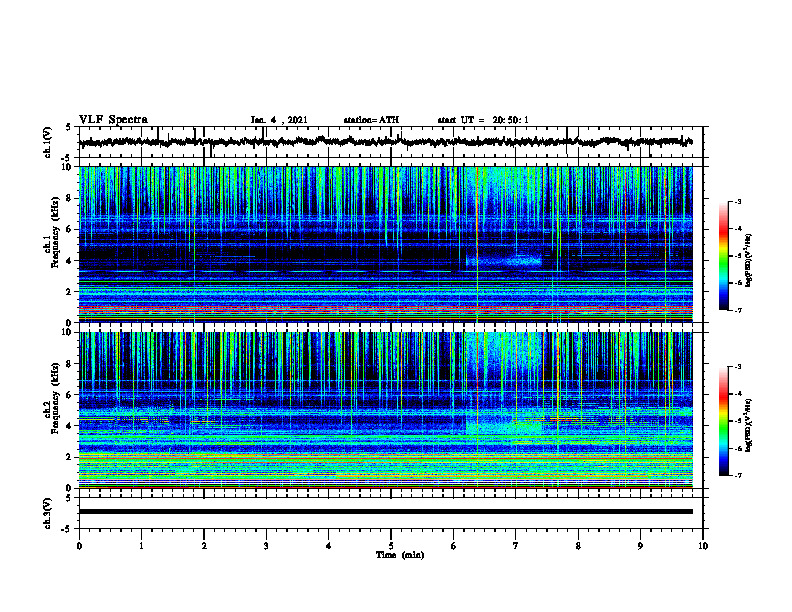Click the time axis tick label "2"
This screenshot has width=792, height=612.
click(x=204, y=546)
